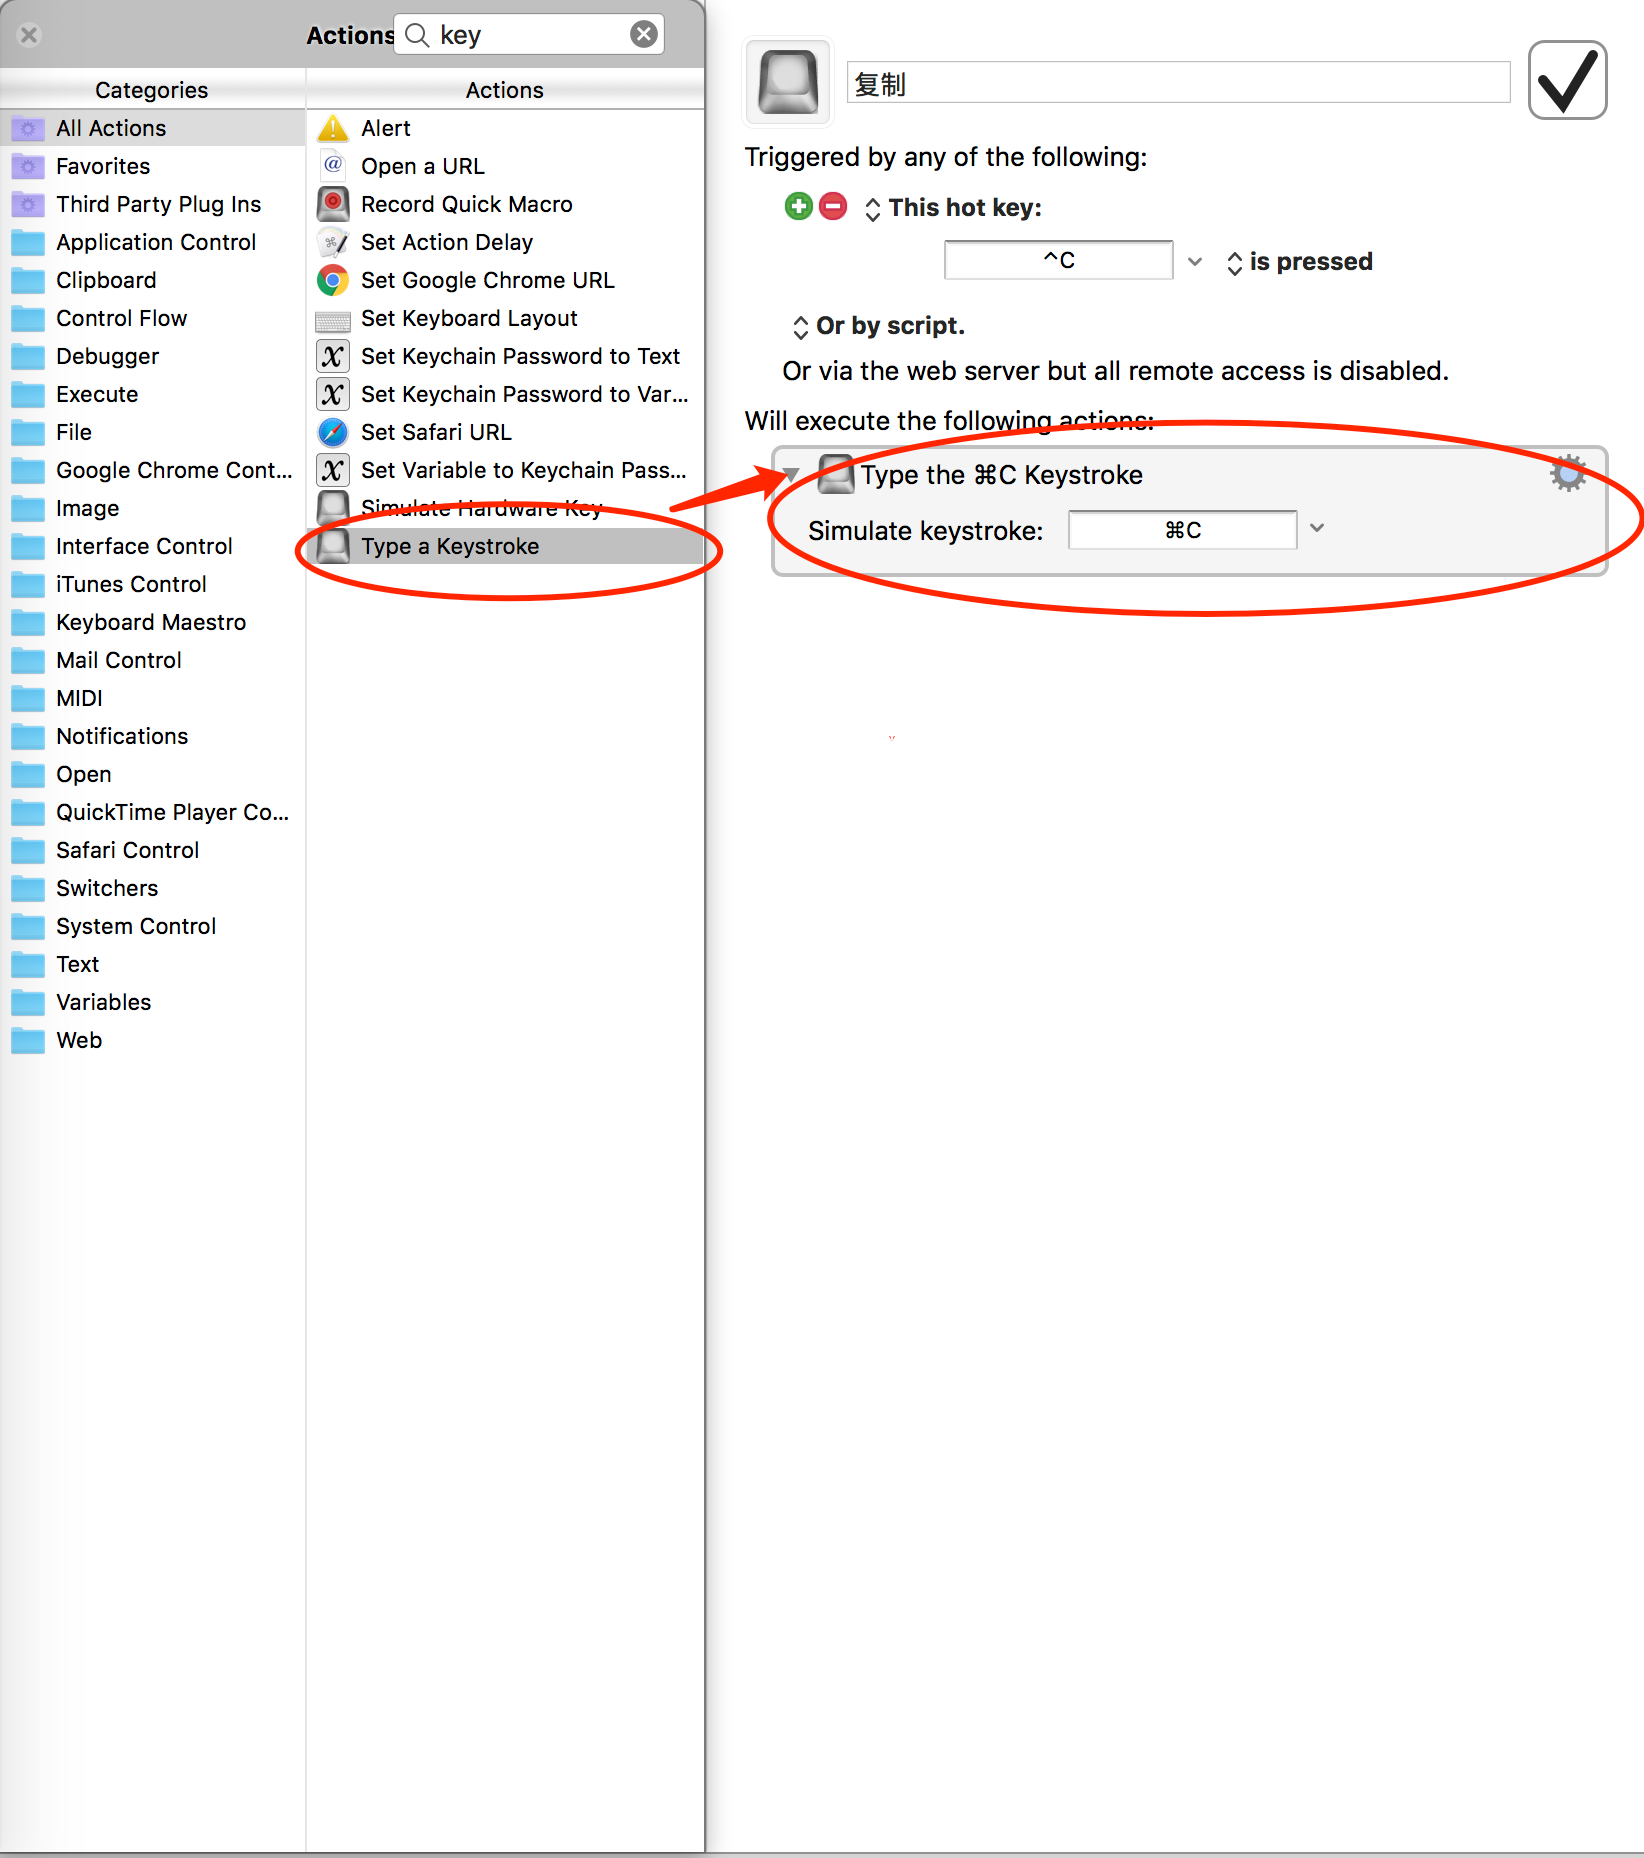Select the System Control category

(153, 926)
